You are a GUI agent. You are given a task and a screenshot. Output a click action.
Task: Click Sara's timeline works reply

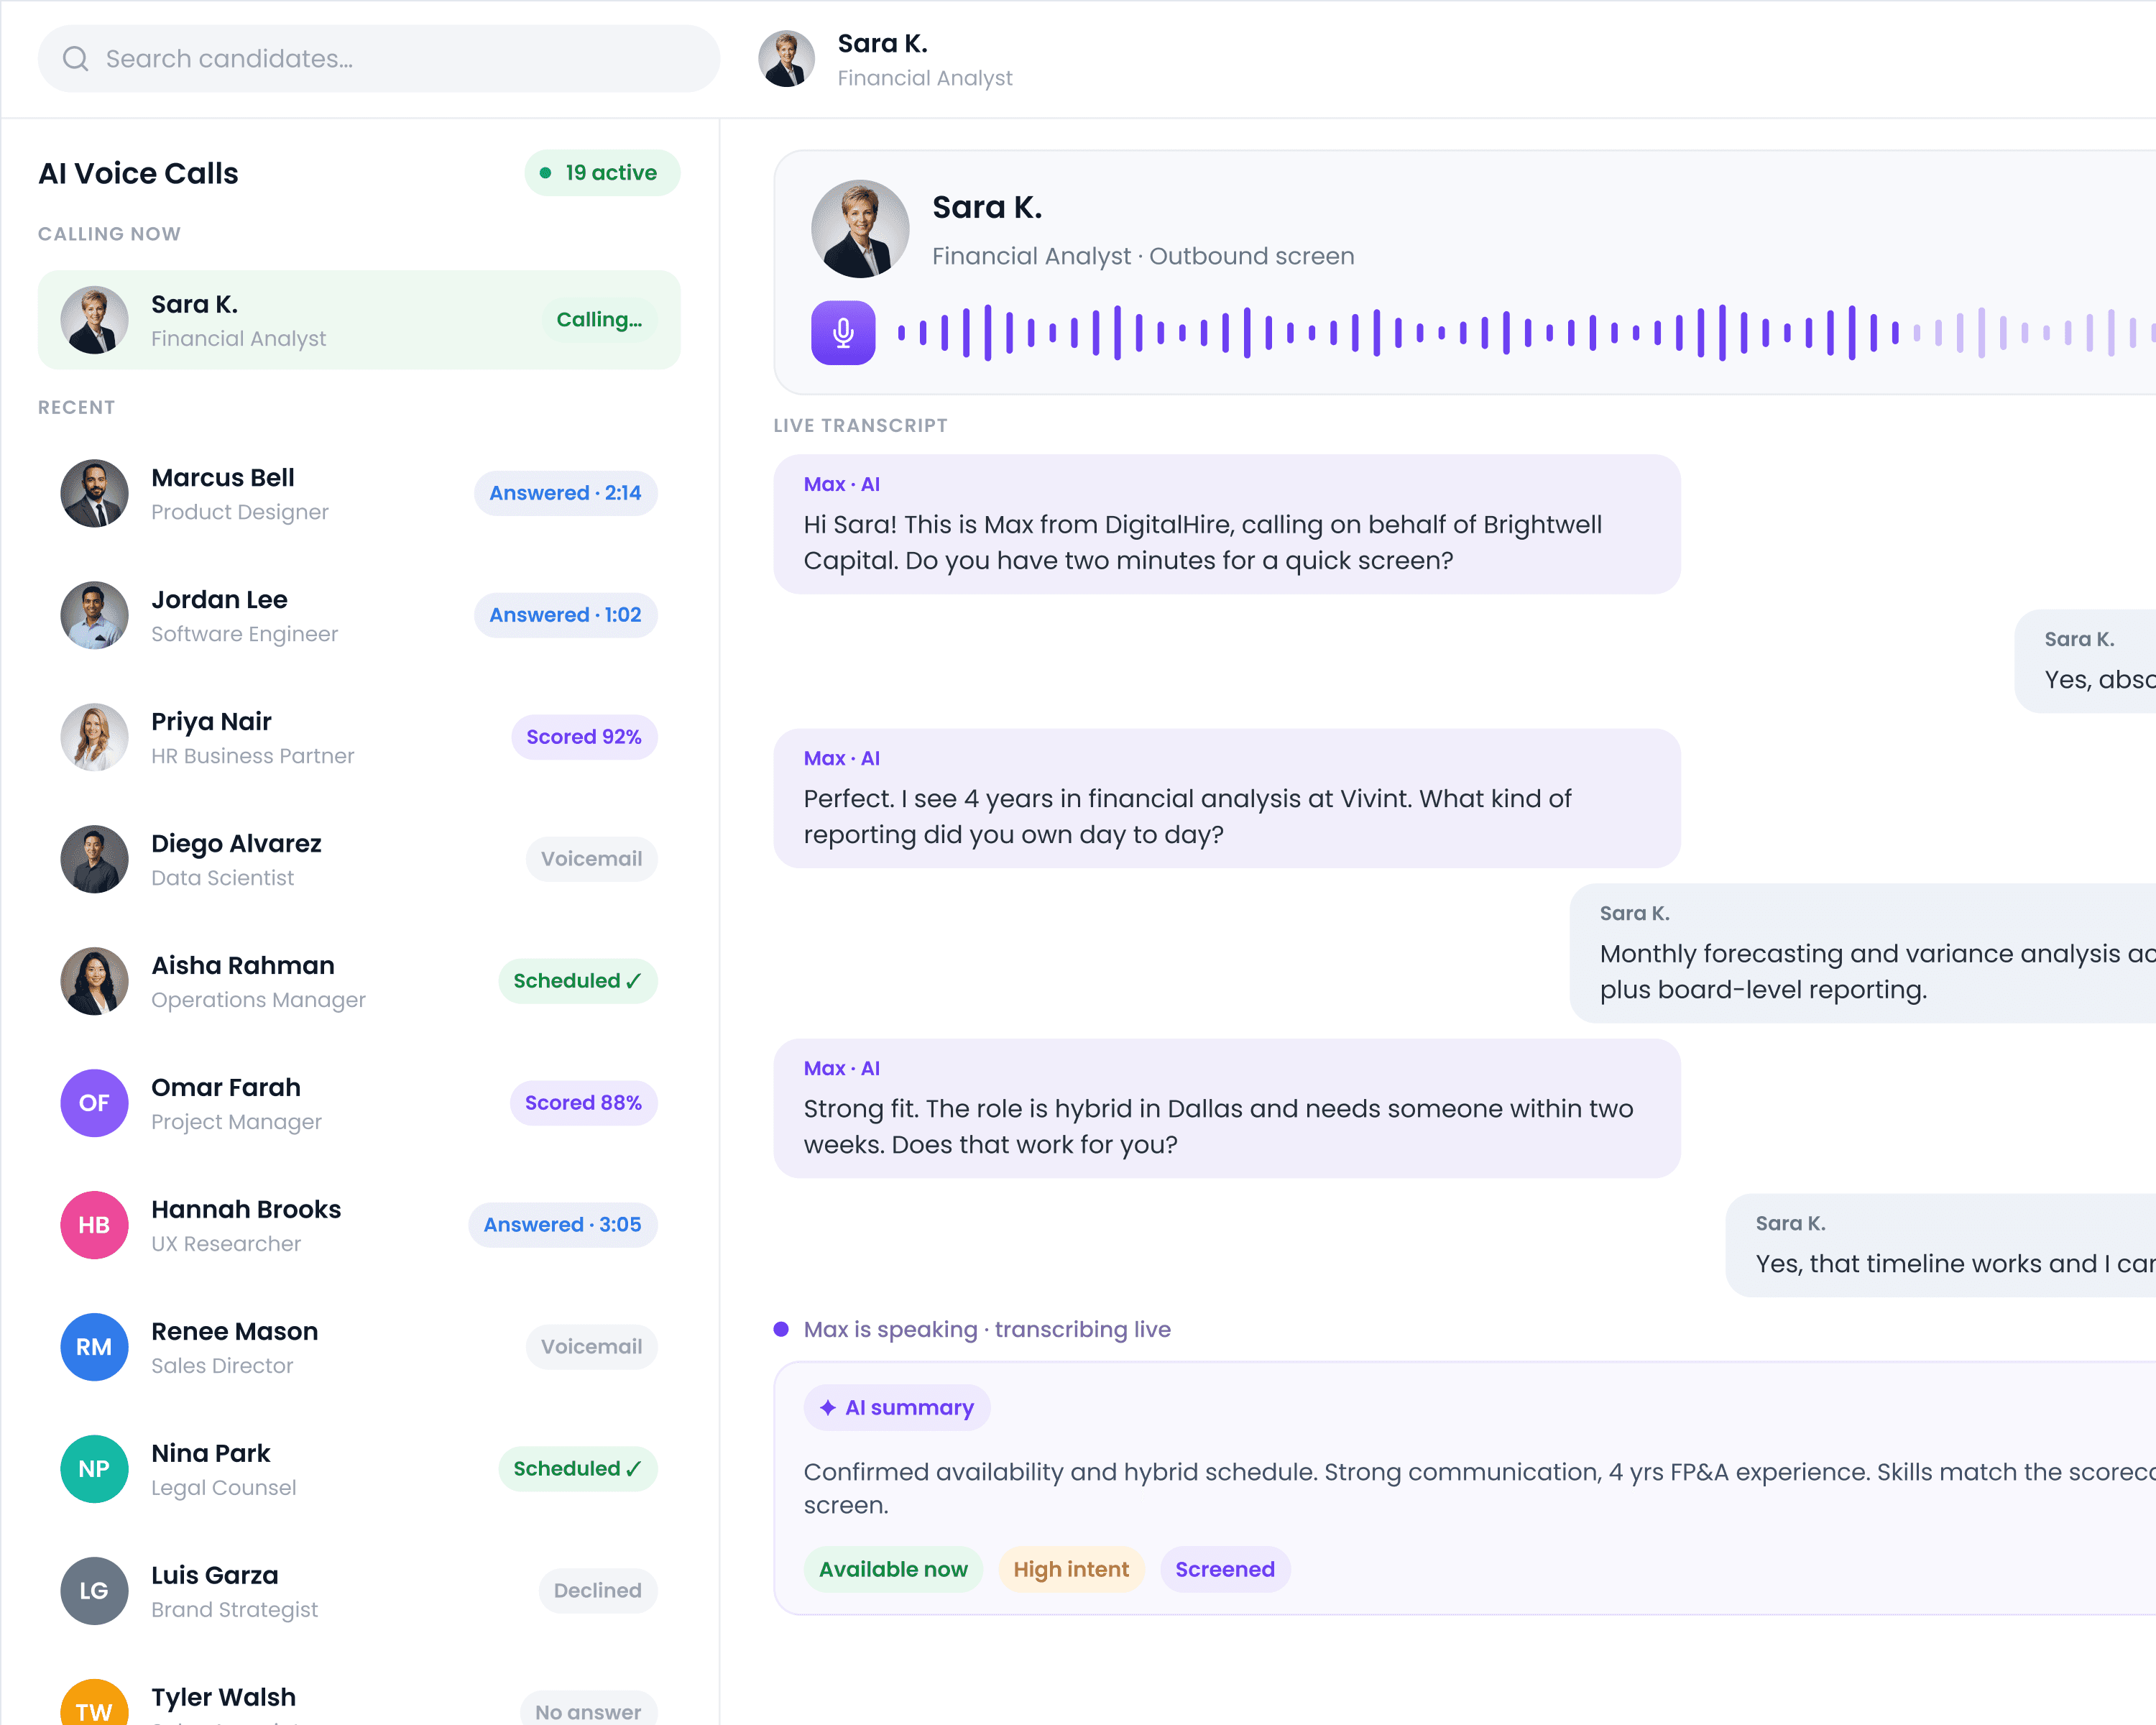tap(1941, 1246)
